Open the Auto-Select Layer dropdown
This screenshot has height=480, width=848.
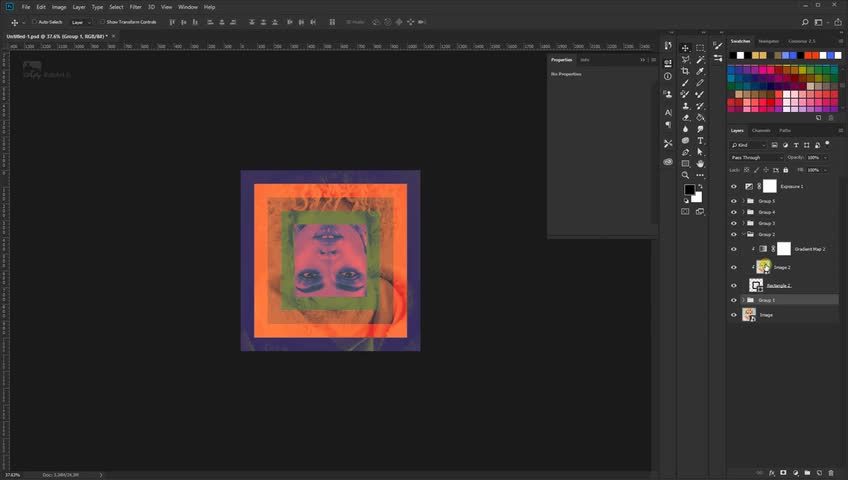[81, 22]
